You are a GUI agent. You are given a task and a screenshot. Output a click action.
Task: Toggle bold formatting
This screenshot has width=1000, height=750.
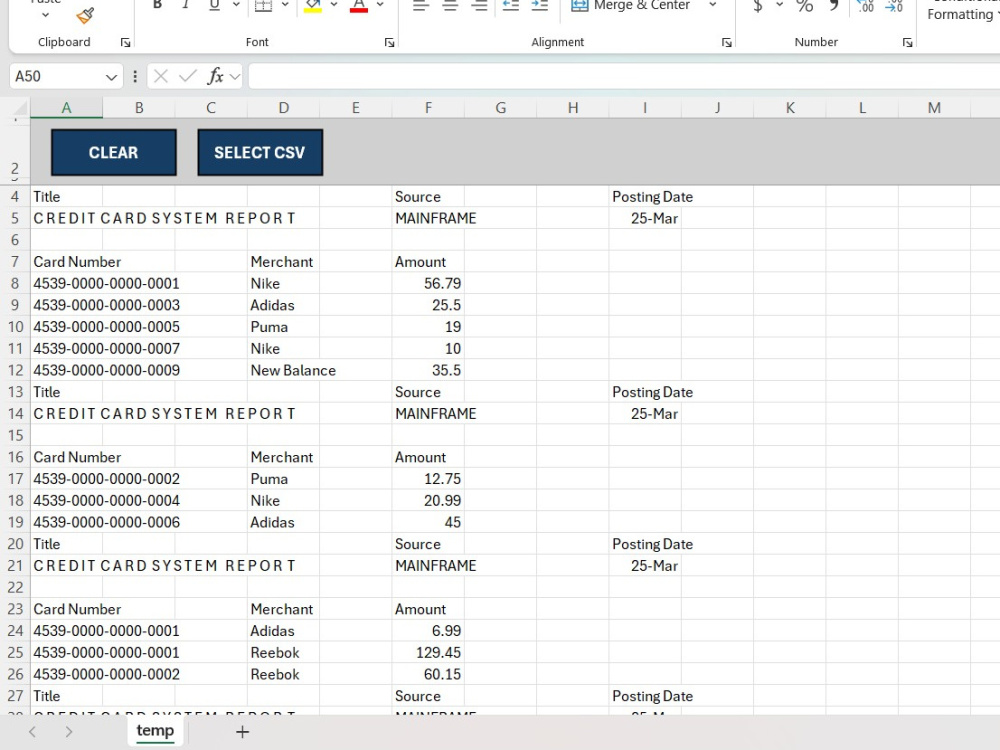(x=158, y=5)
